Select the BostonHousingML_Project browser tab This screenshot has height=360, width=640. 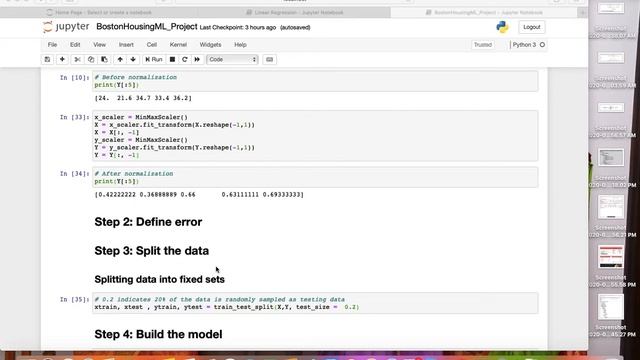point(484,13)
